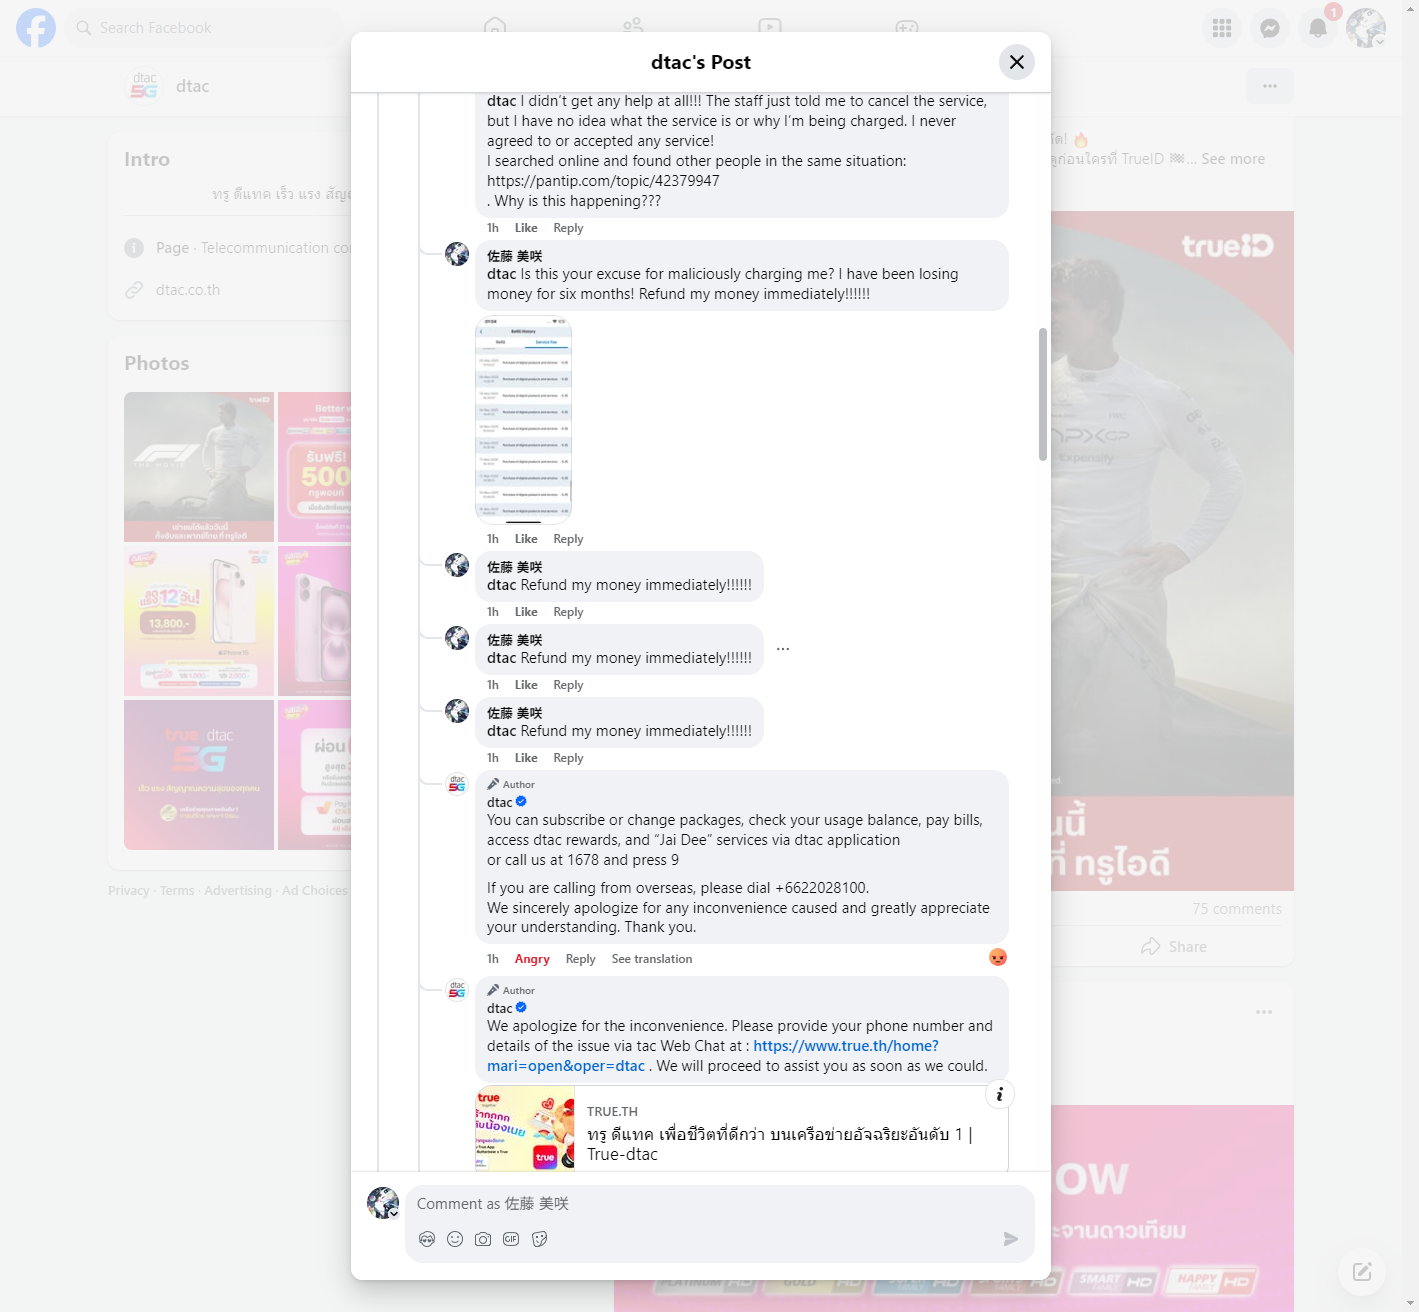The image size is (1419, 1312).
Task: Reply to the 'Why is this happening' comment
Action: tap(568, 228)
